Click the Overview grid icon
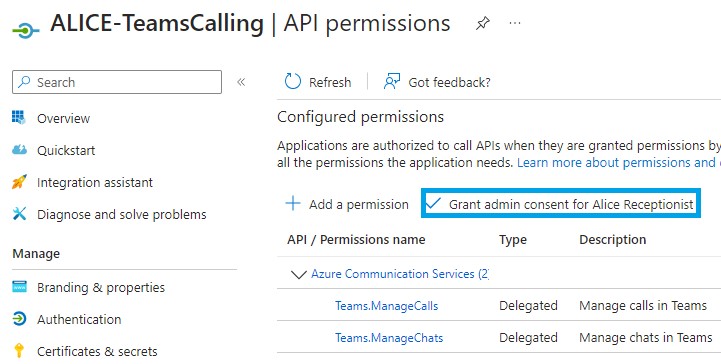Screen dimensions: 721x364 tap(19, 118)
